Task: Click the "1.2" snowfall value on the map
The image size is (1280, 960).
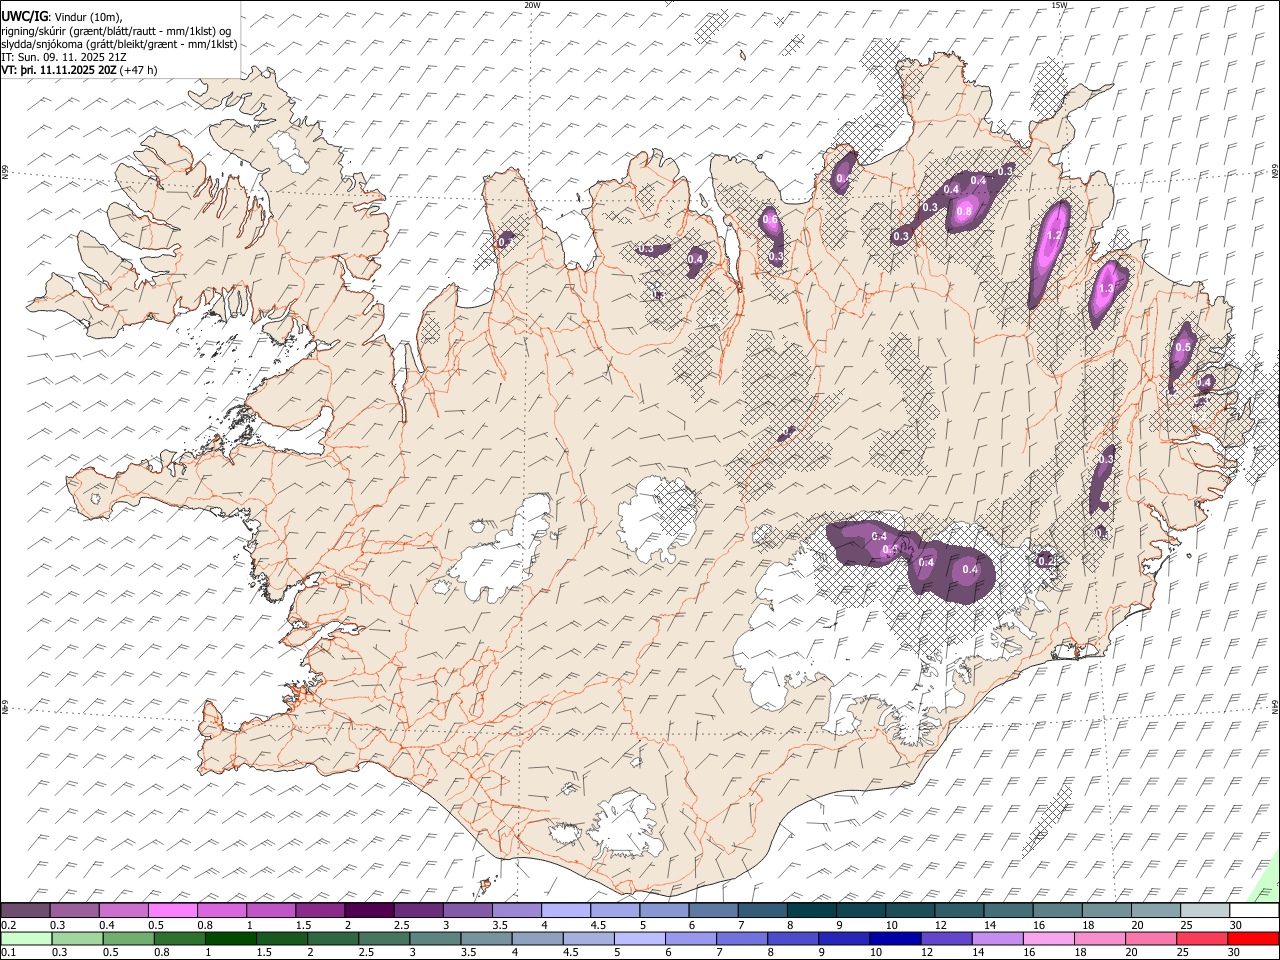Action: [1053, 236]
